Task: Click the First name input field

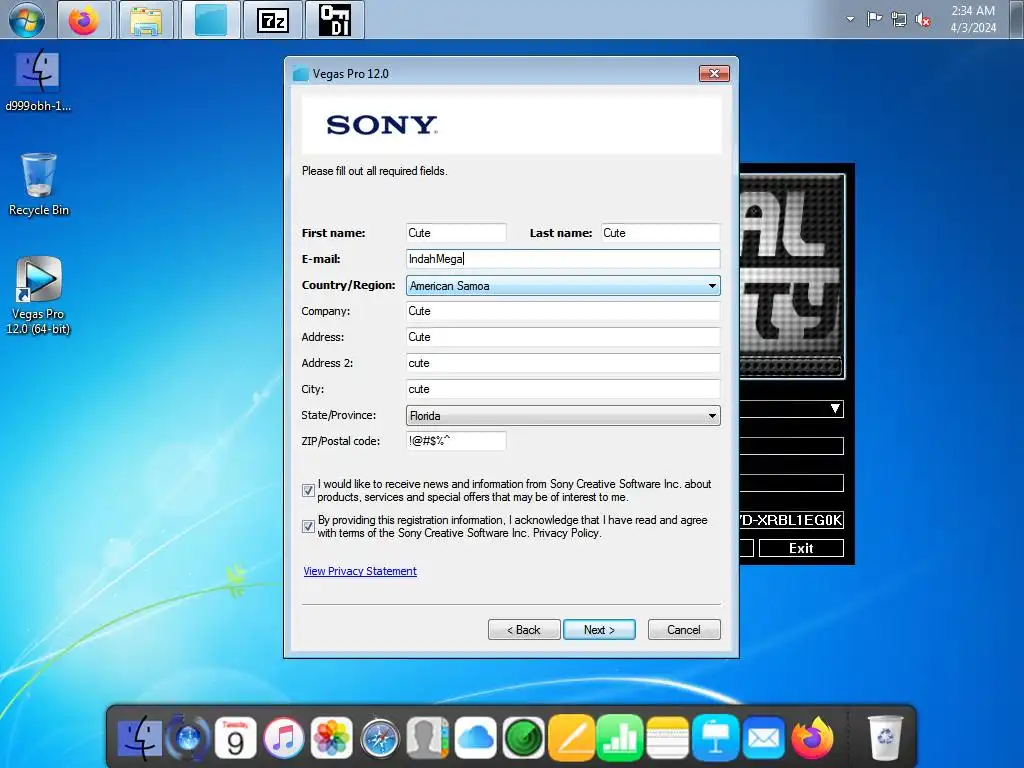Action: [x=456, y=233]
